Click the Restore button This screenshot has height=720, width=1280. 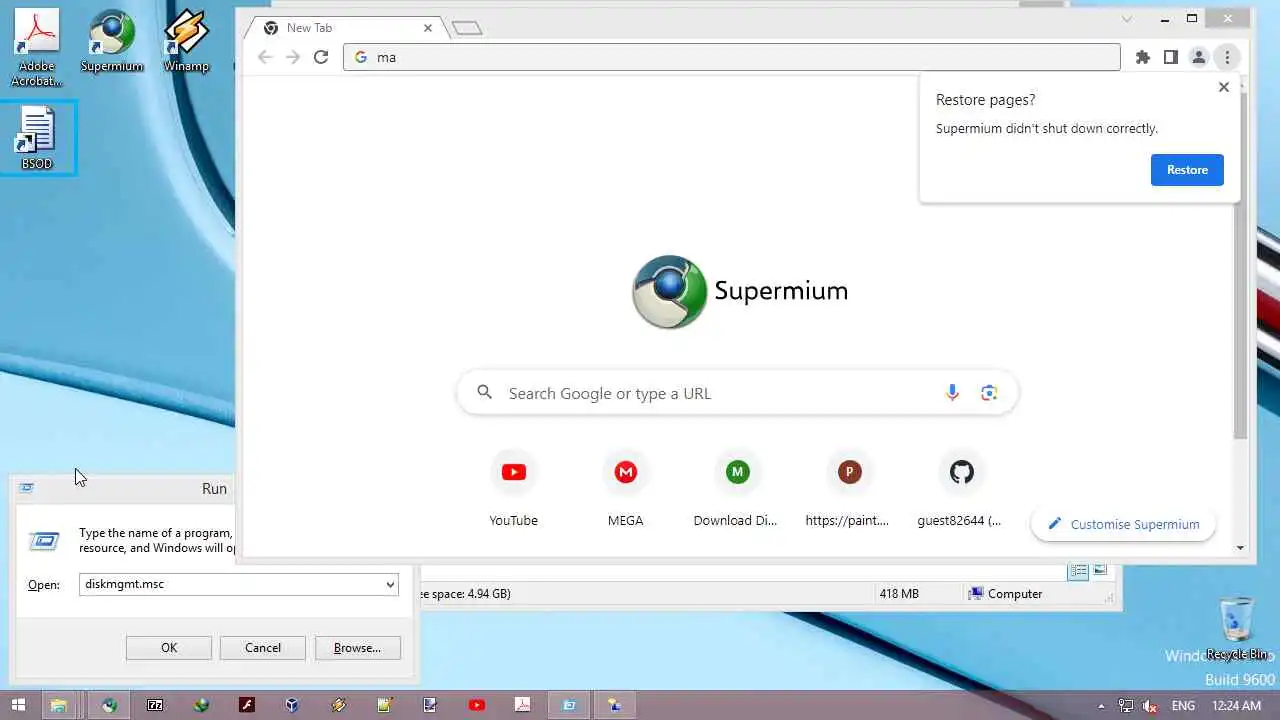click(1187, 170)
